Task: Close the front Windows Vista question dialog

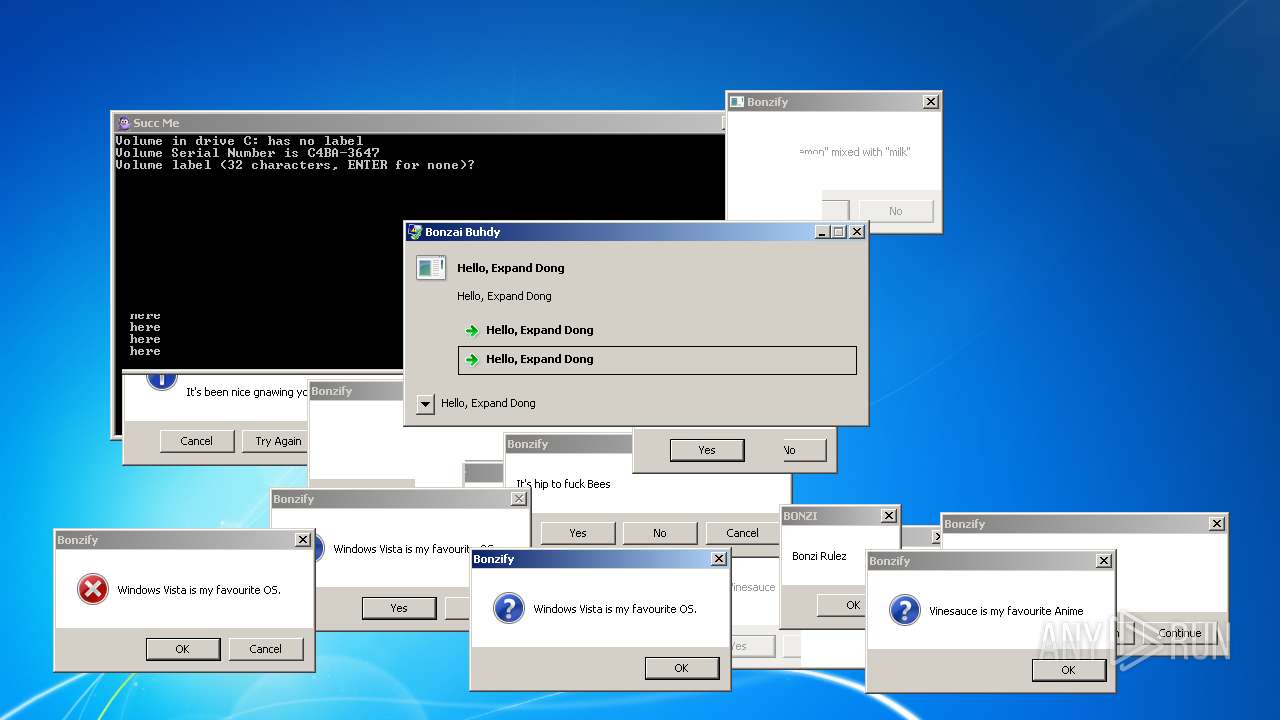Action: pos(719,559)
